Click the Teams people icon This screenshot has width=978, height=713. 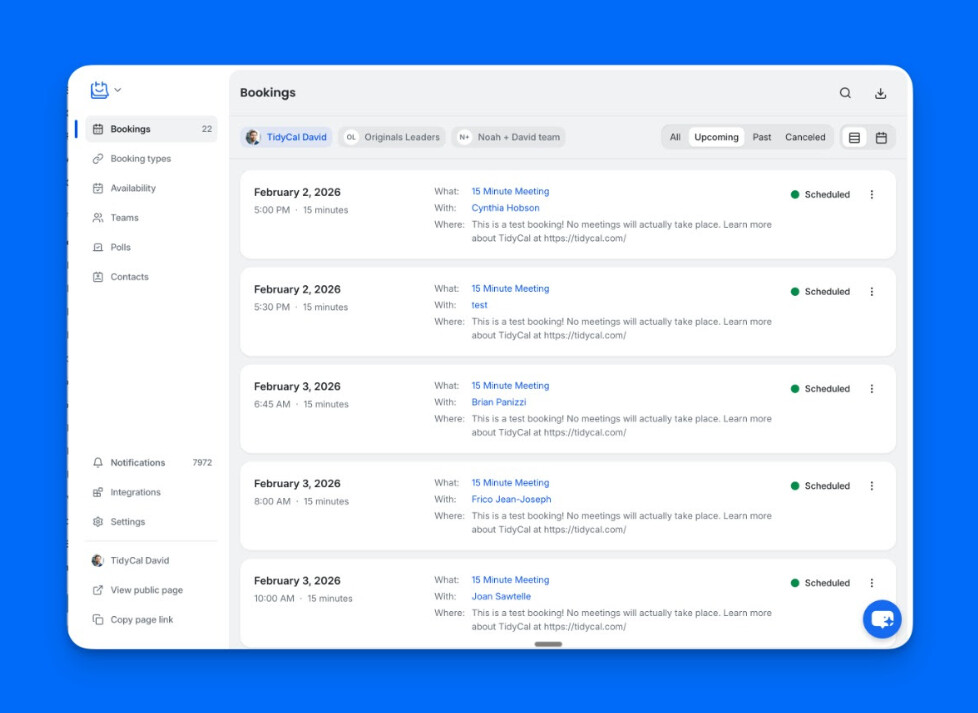pos(98,218)
